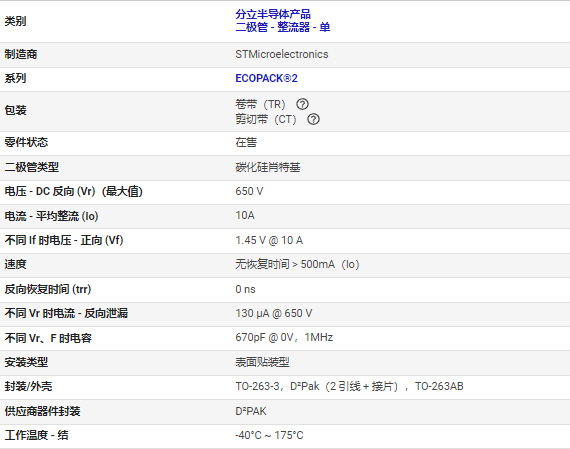Click the 在售 part status value
The image size is (570, 449).
click(x=246, y=142)
